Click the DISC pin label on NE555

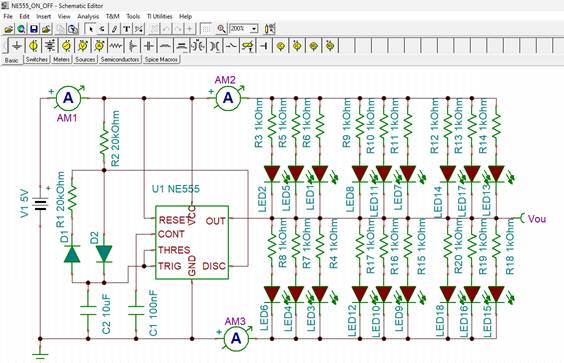click(214, 266)
